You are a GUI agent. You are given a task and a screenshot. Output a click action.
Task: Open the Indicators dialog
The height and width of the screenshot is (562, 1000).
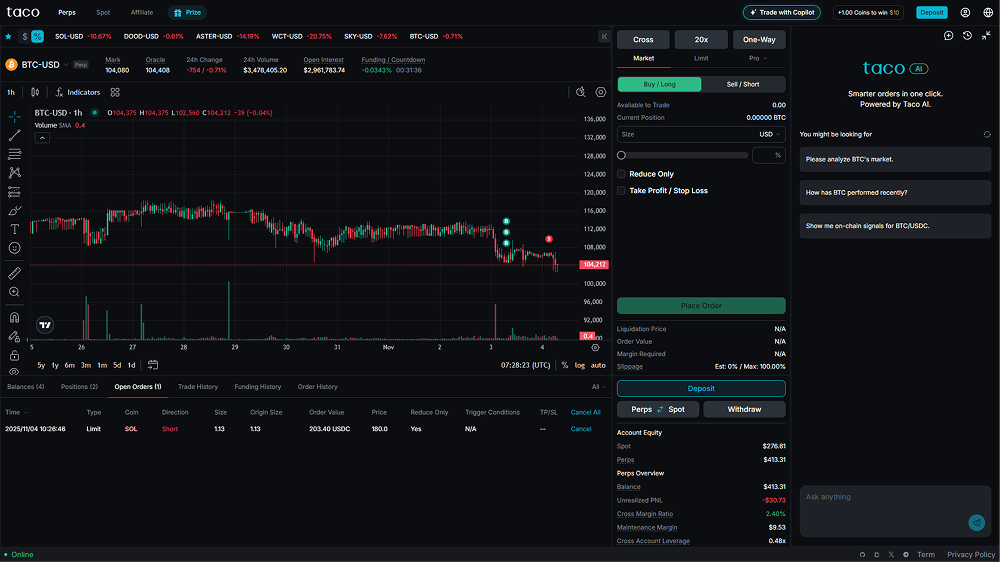tap(78, 92)
